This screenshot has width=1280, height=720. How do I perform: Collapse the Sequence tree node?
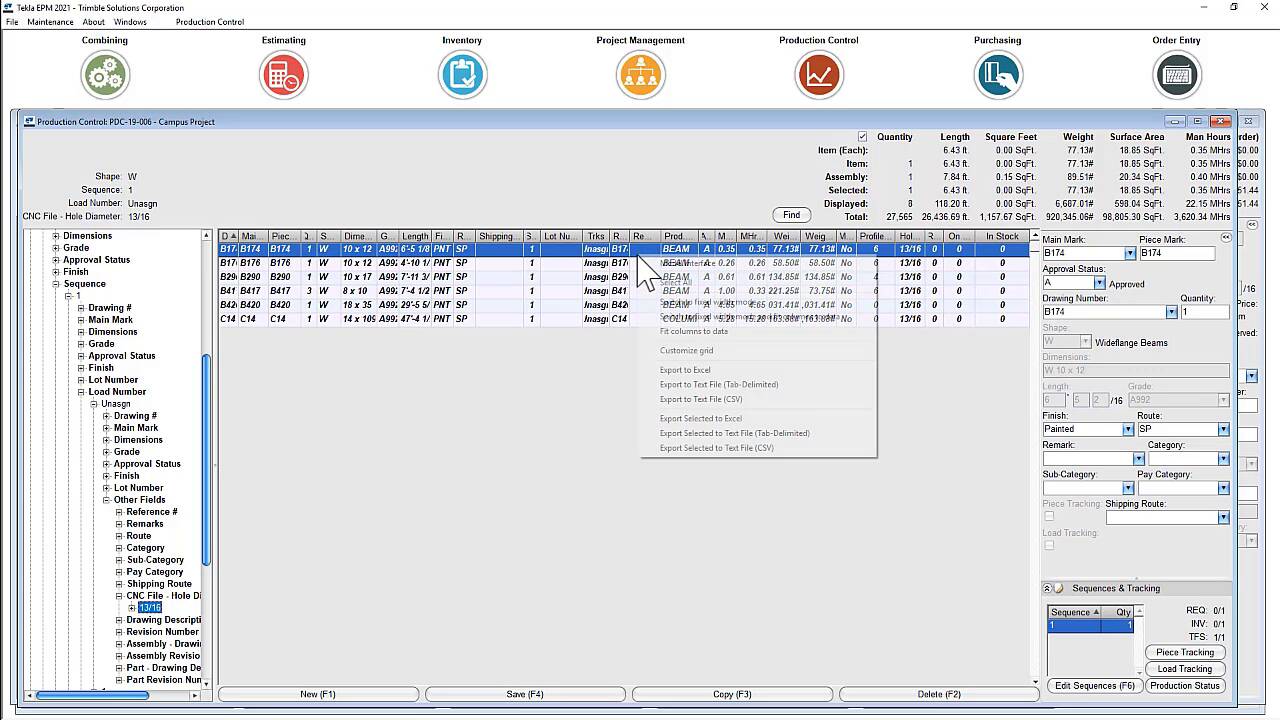57,284
